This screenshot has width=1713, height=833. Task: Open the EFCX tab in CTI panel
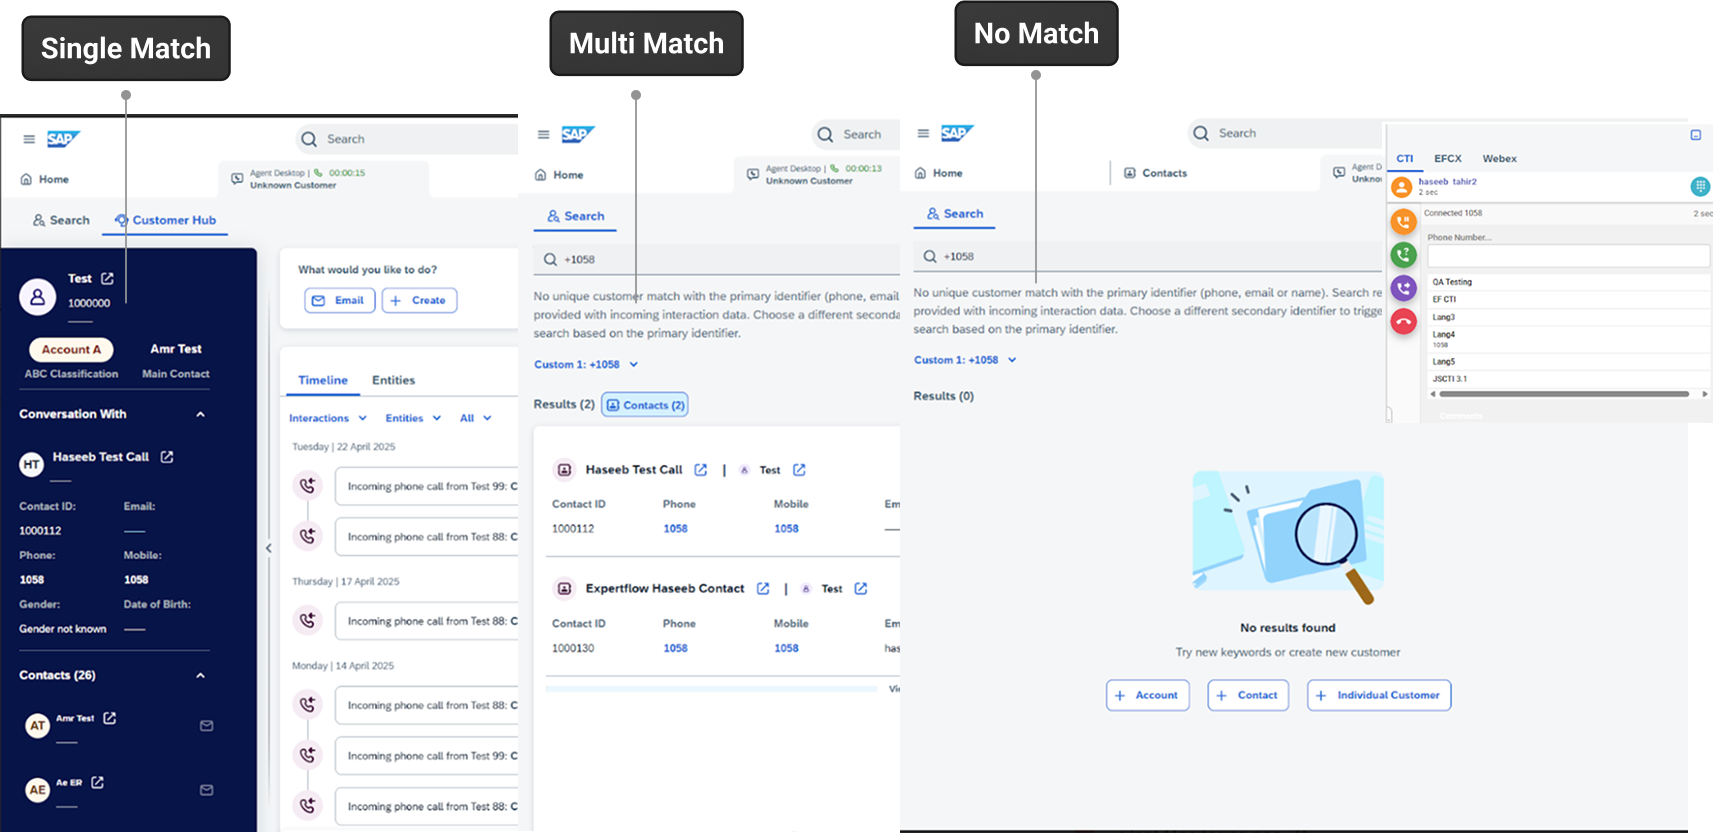point(1447,159)
